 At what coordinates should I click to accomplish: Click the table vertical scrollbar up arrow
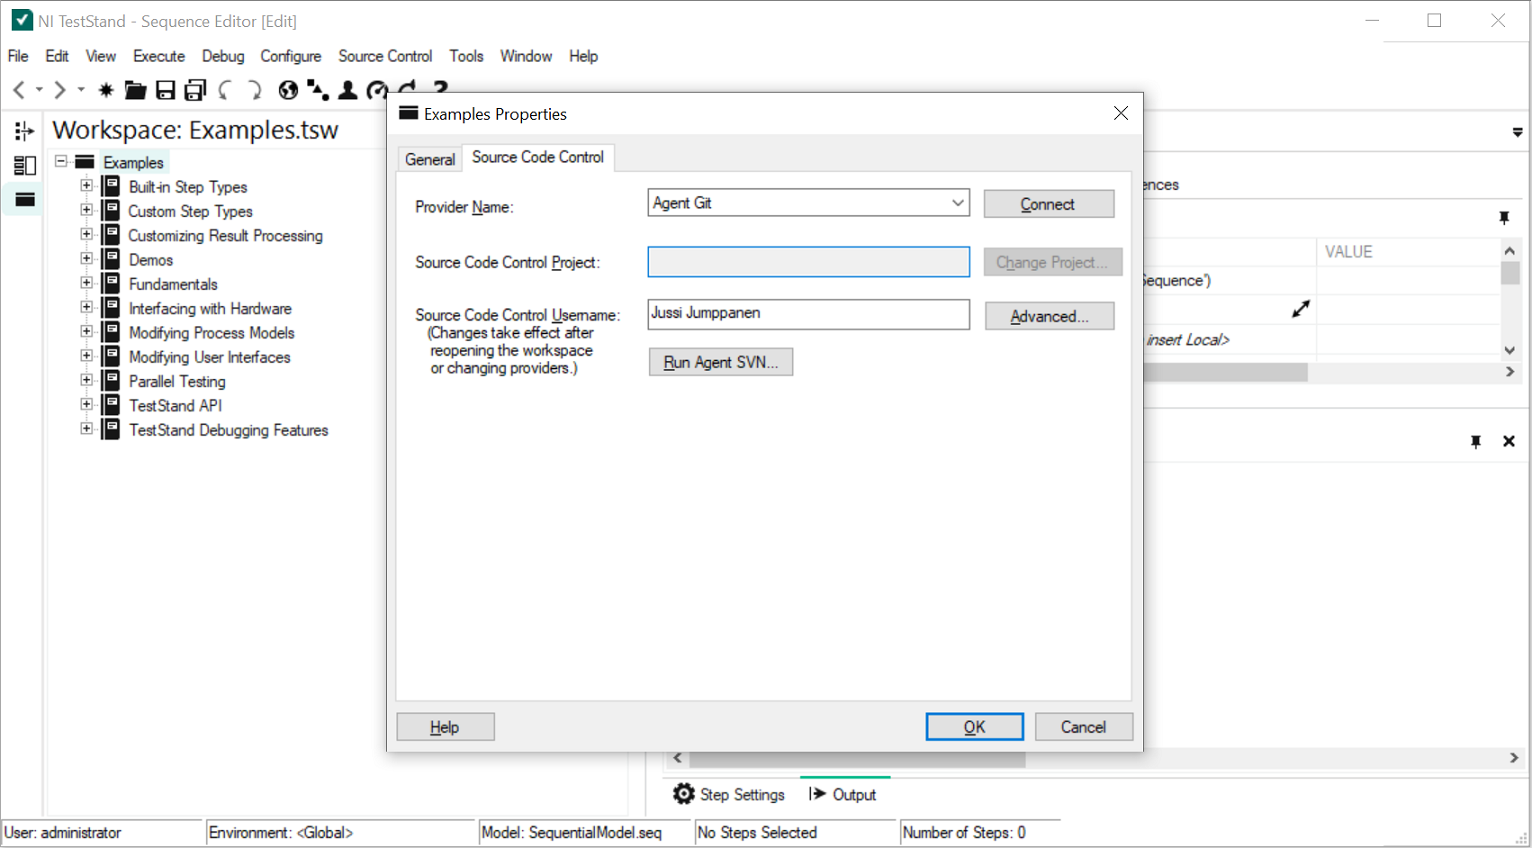click(1510, 251)
